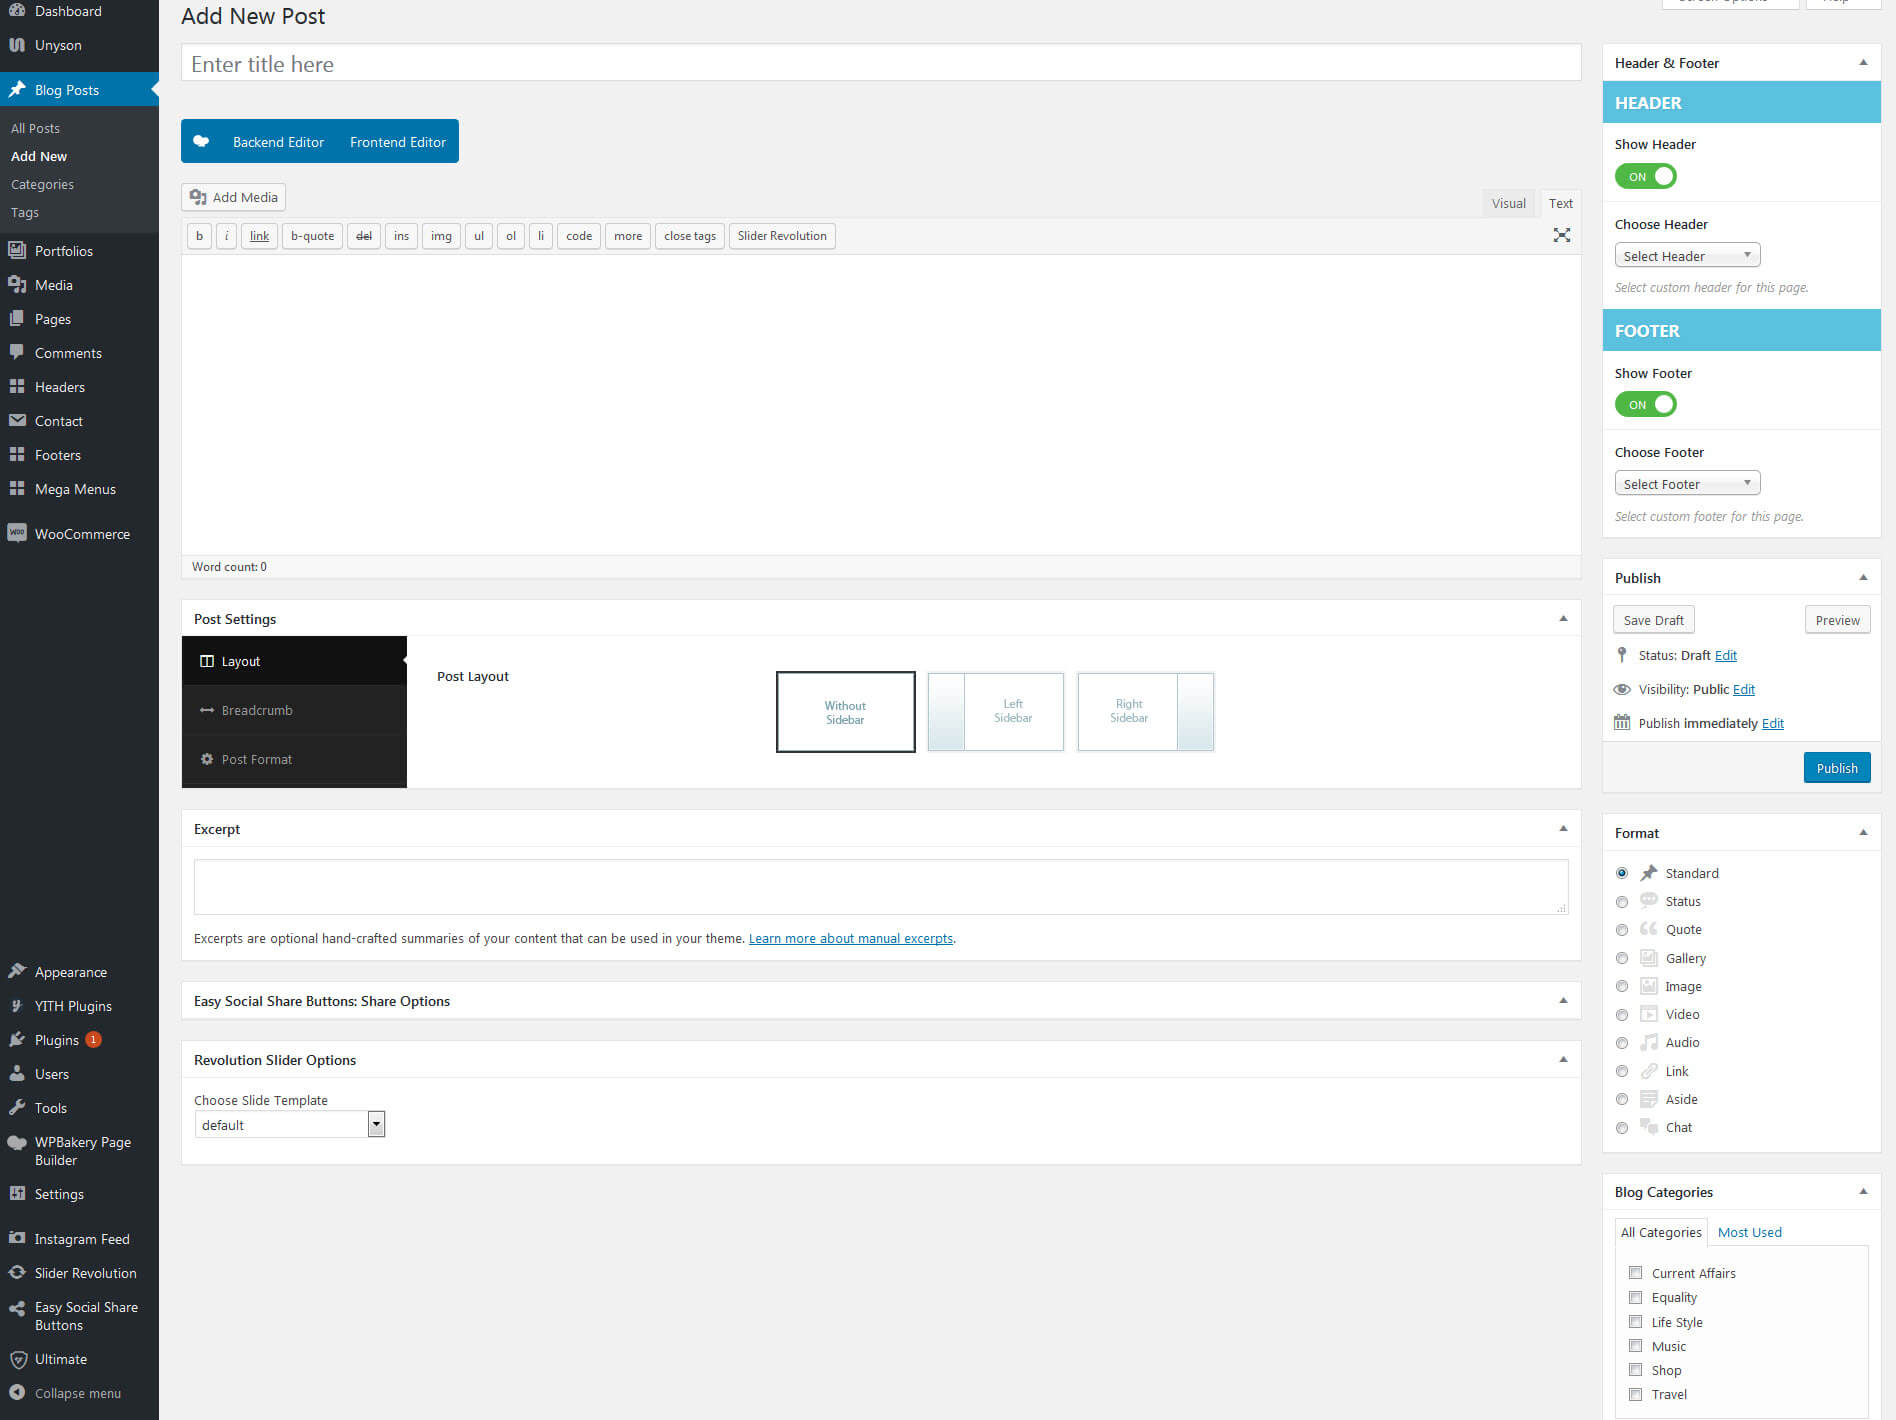Open Easy Social Share Buttons settings
The width and height of the screenshot is (1896, 1420).
pyautogui.click(x=85, y=1316)
